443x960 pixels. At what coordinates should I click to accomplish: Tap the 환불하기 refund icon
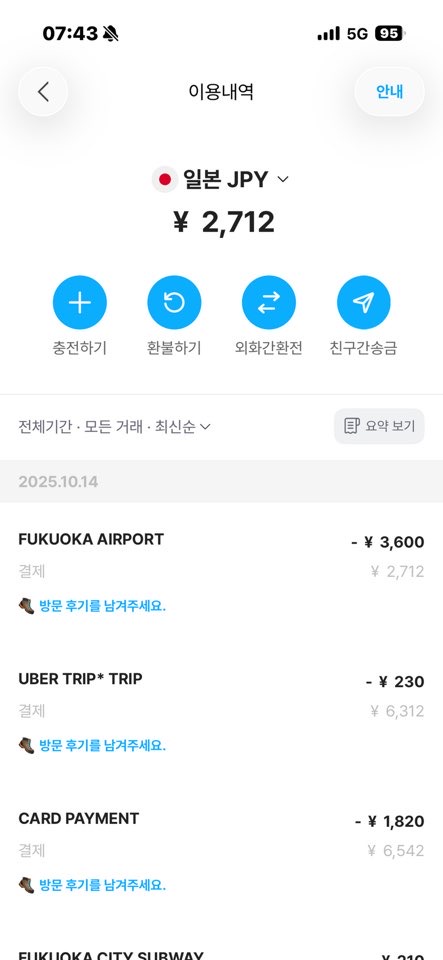click(174, 302)
